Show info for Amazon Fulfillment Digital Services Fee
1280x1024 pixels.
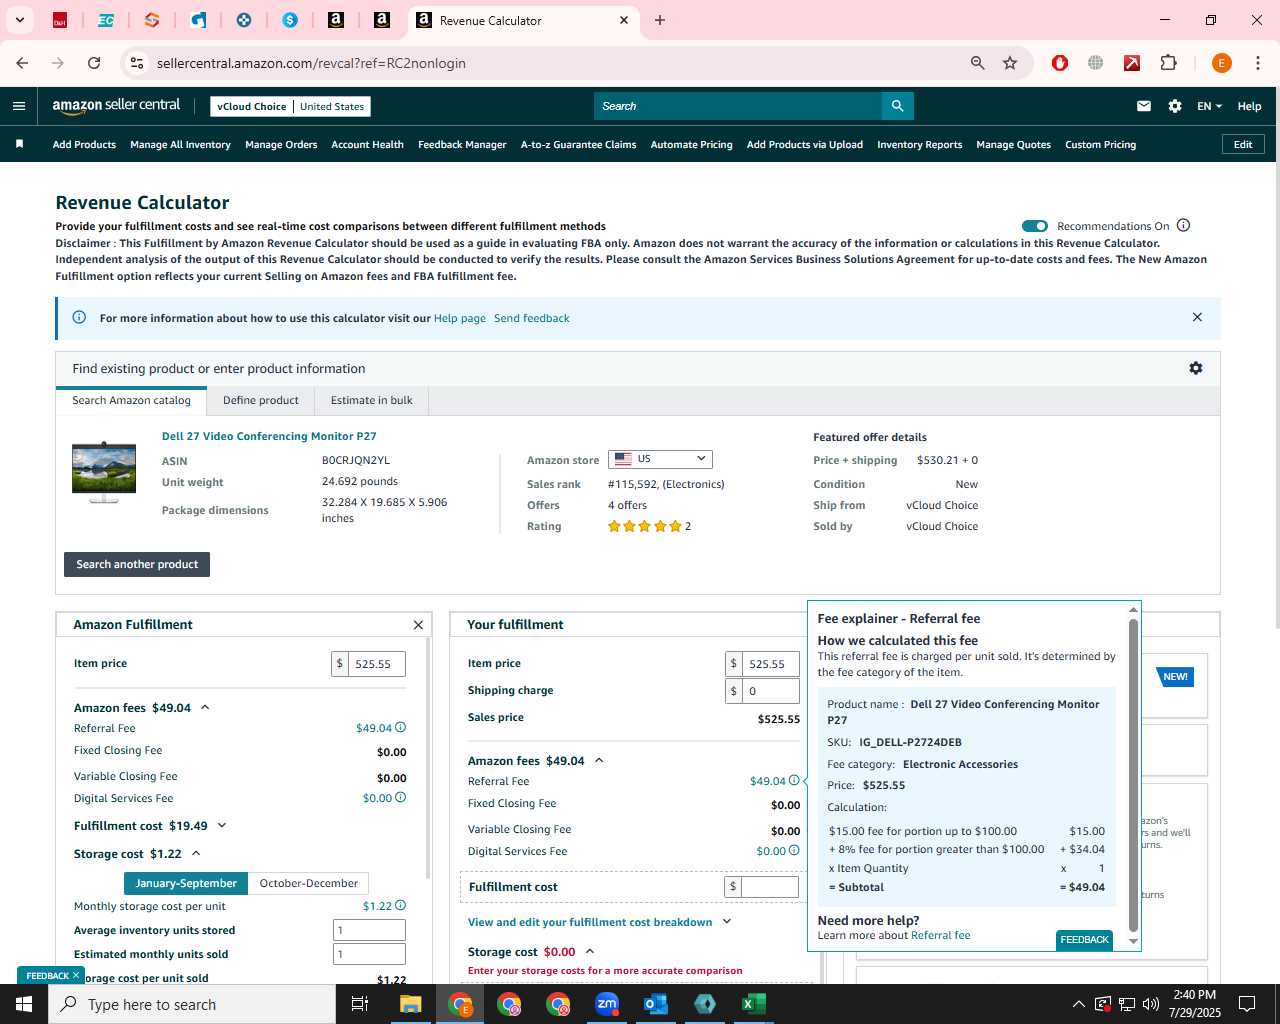click(401, 797)
